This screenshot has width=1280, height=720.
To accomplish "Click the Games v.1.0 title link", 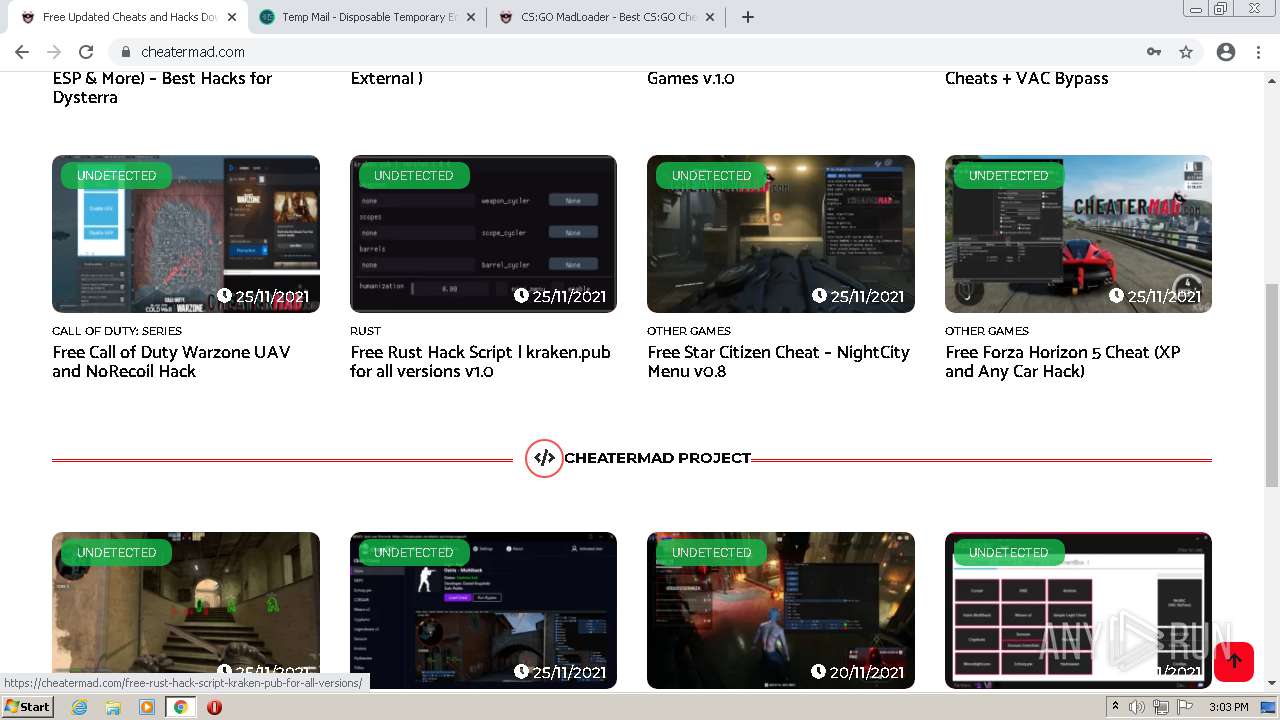I will tap(690, 78).
